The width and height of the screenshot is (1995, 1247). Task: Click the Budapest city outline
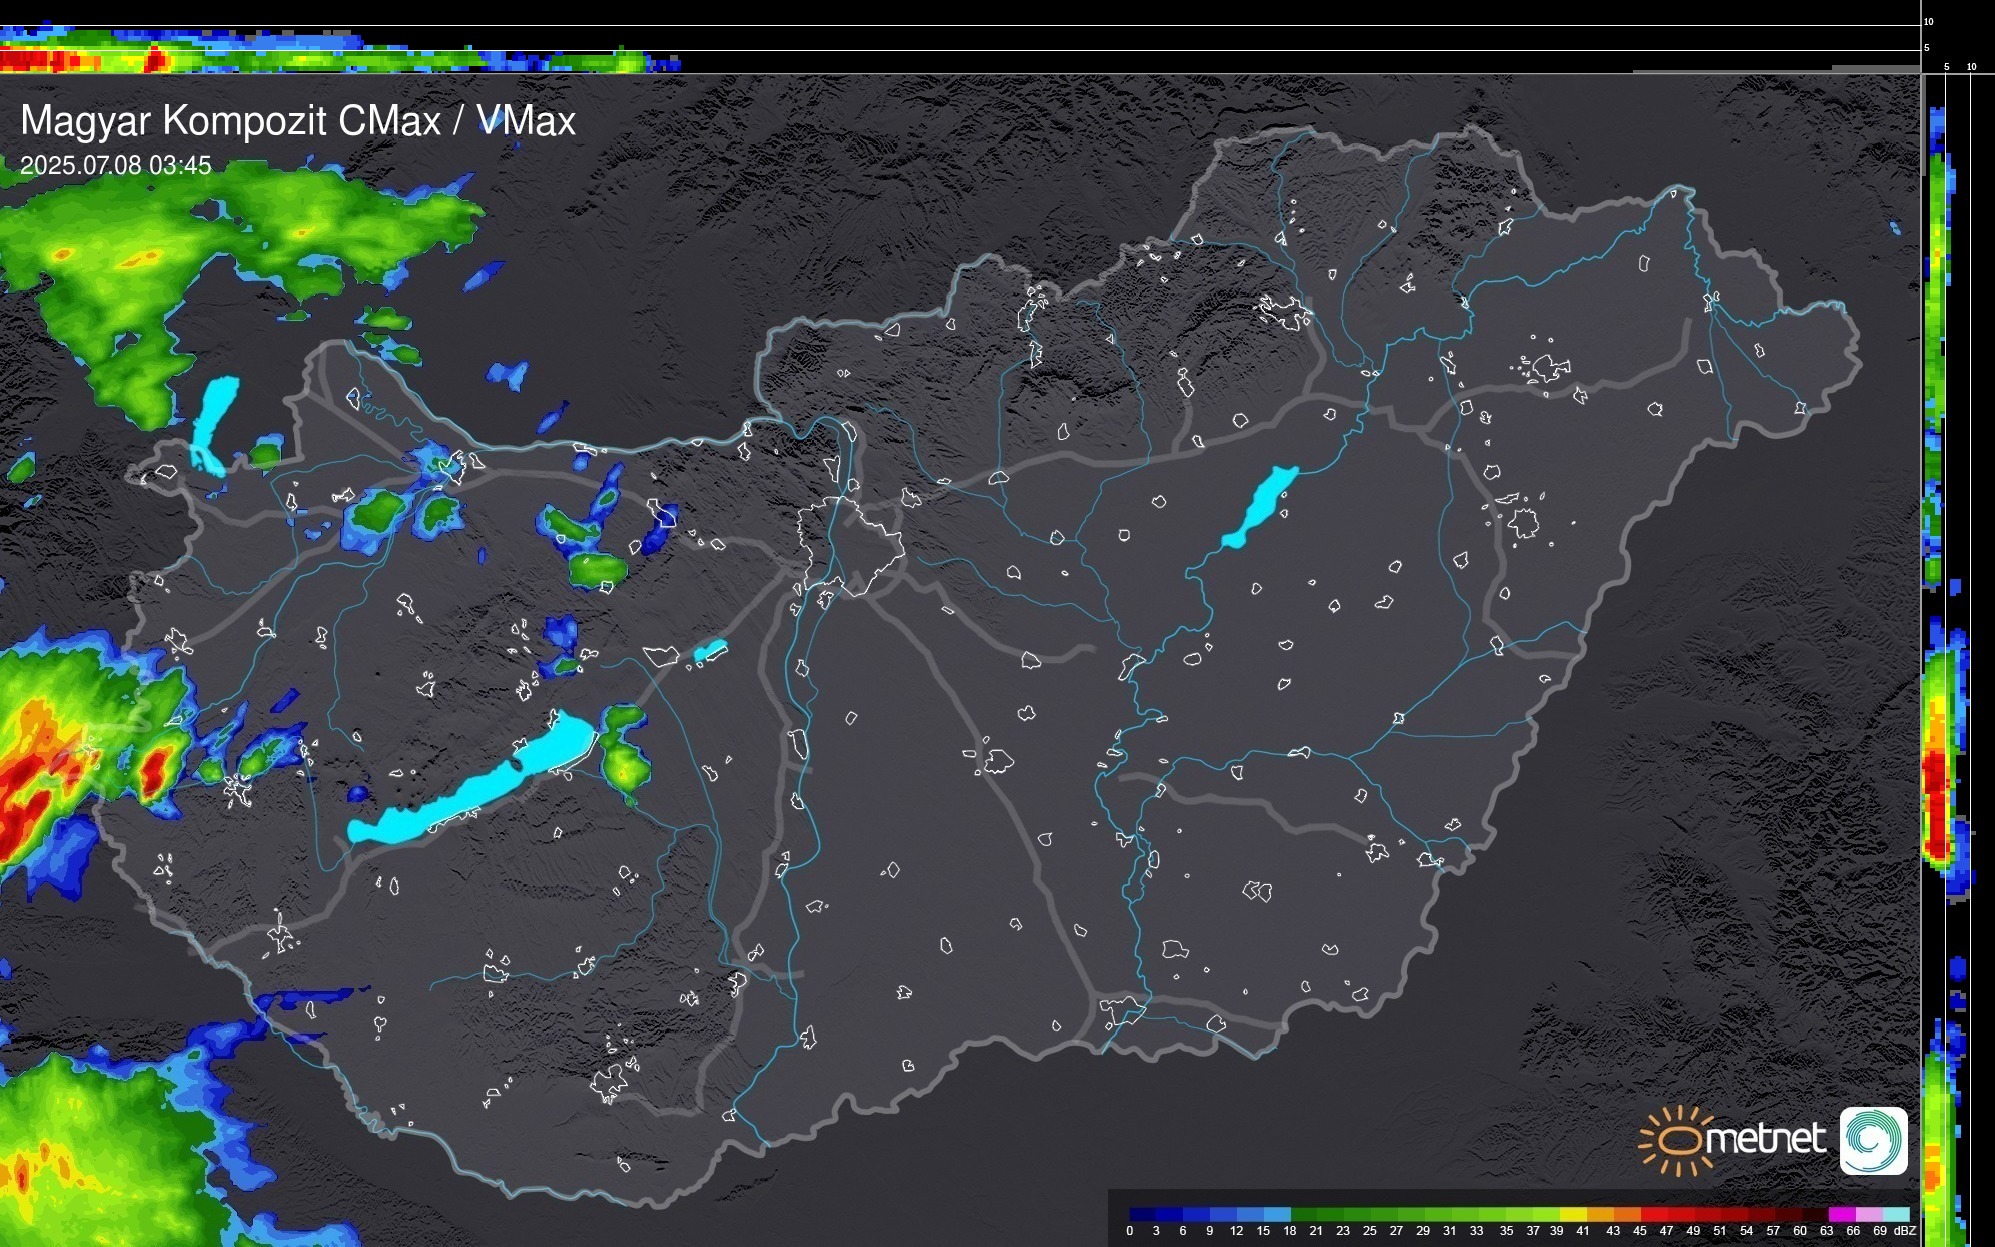point(850,545)
